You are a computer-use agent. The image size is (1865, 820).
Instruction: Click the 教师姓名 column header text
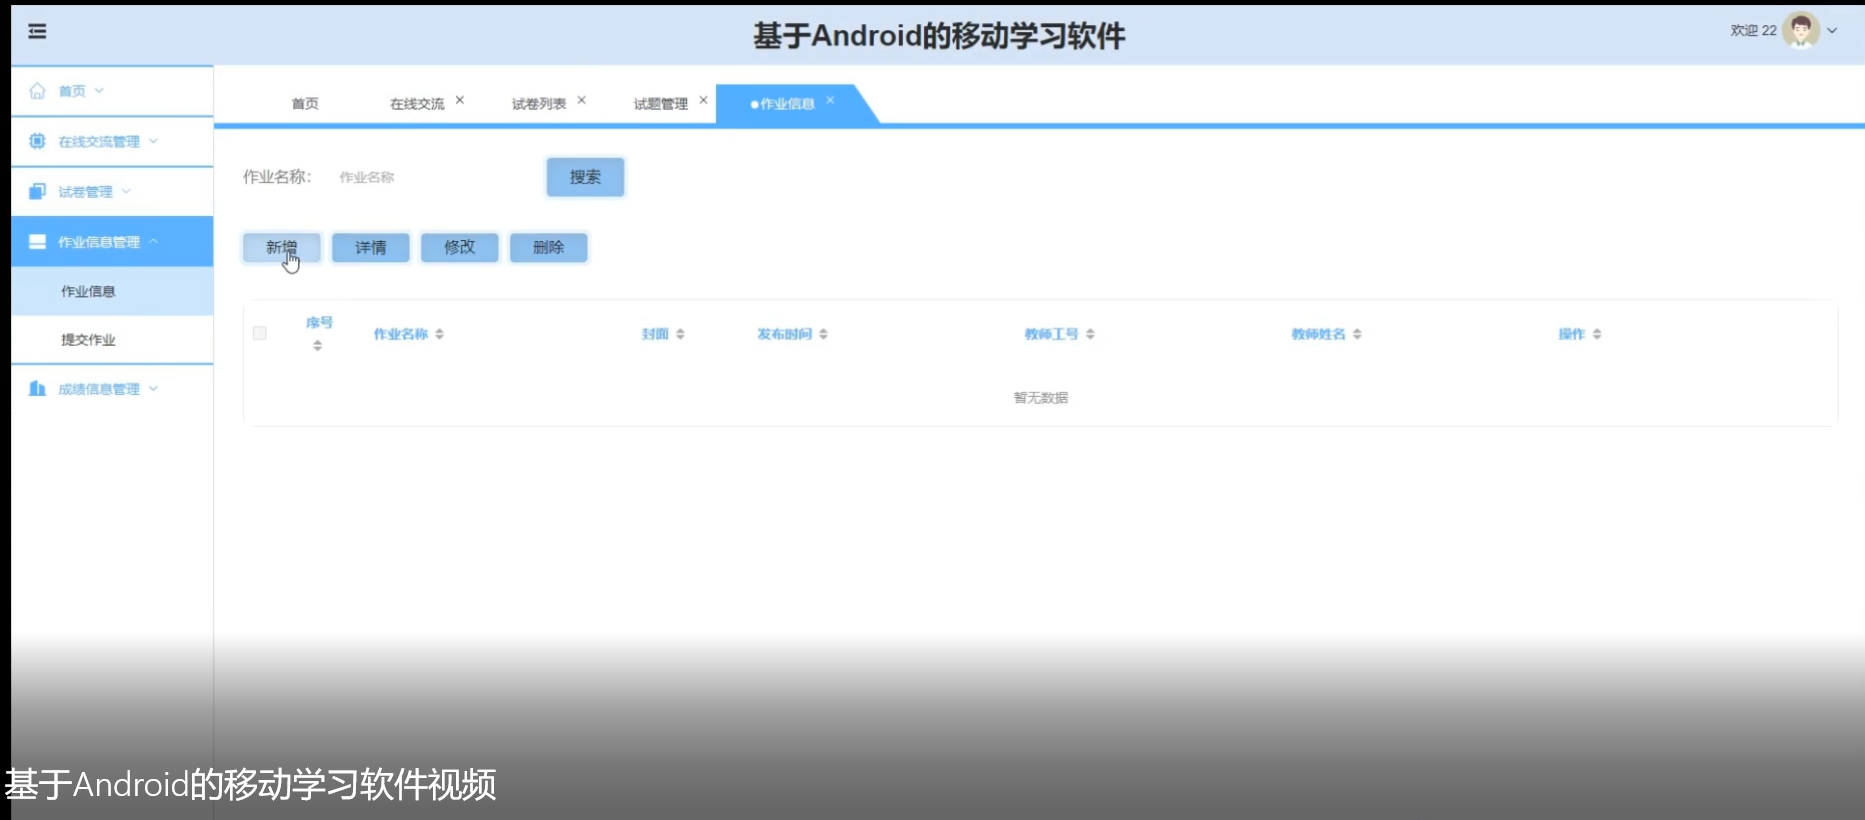pos(1319,334)
